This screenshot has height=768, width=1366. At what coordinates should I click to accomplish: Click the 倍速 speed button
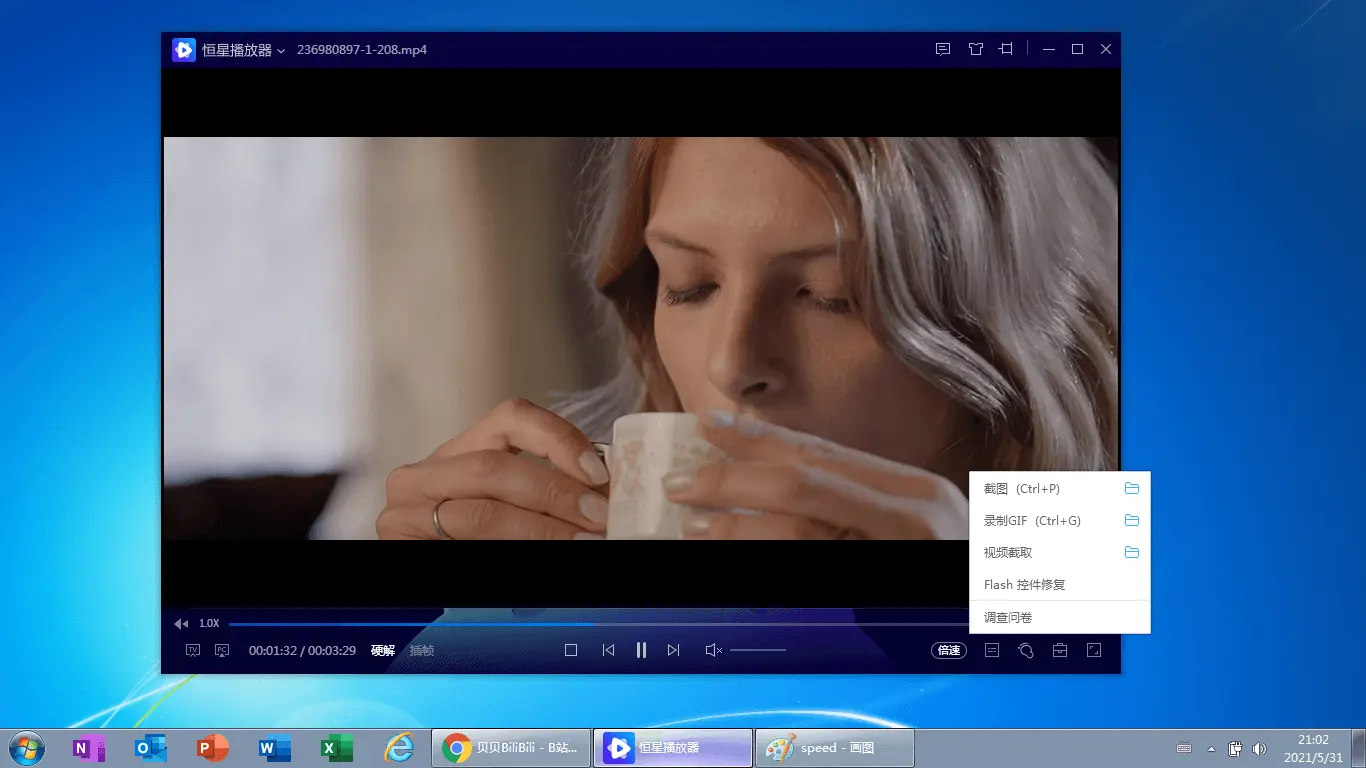(948, 650)
